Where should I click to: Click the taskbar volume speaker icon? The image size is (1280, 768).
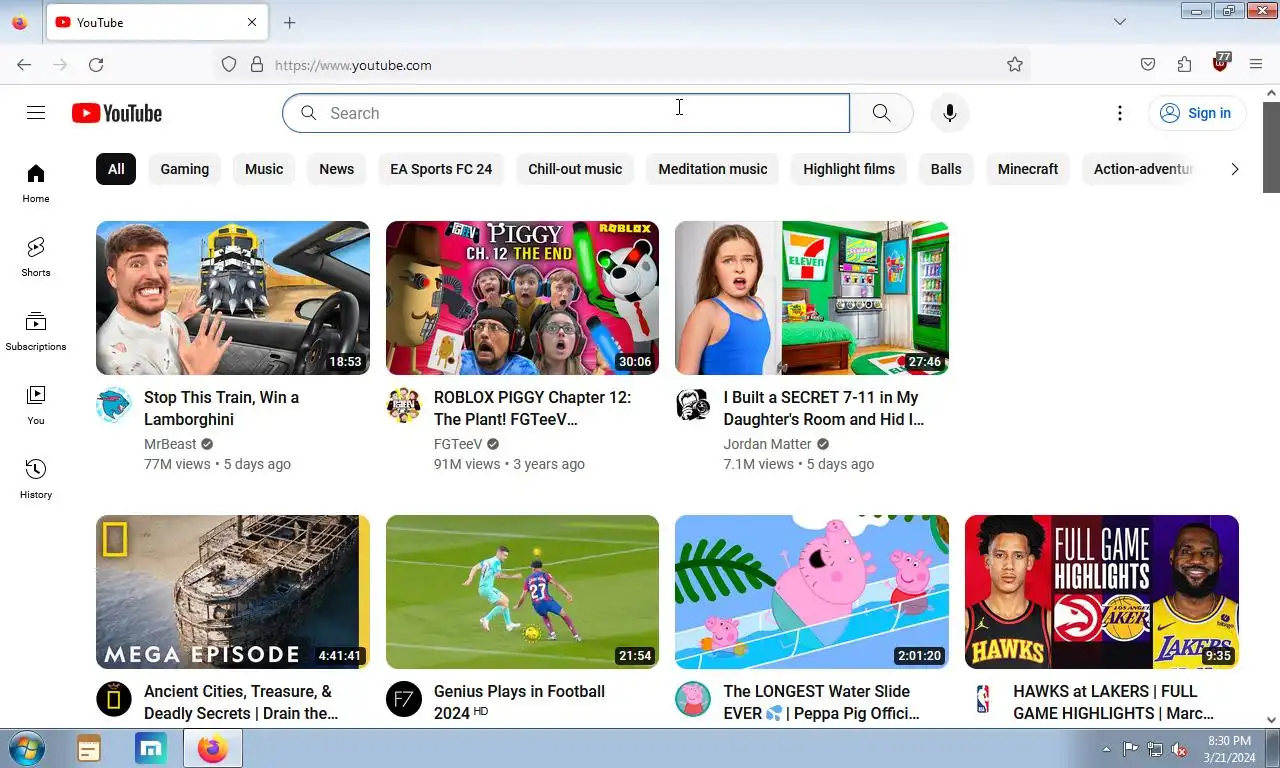point(1179,749)
